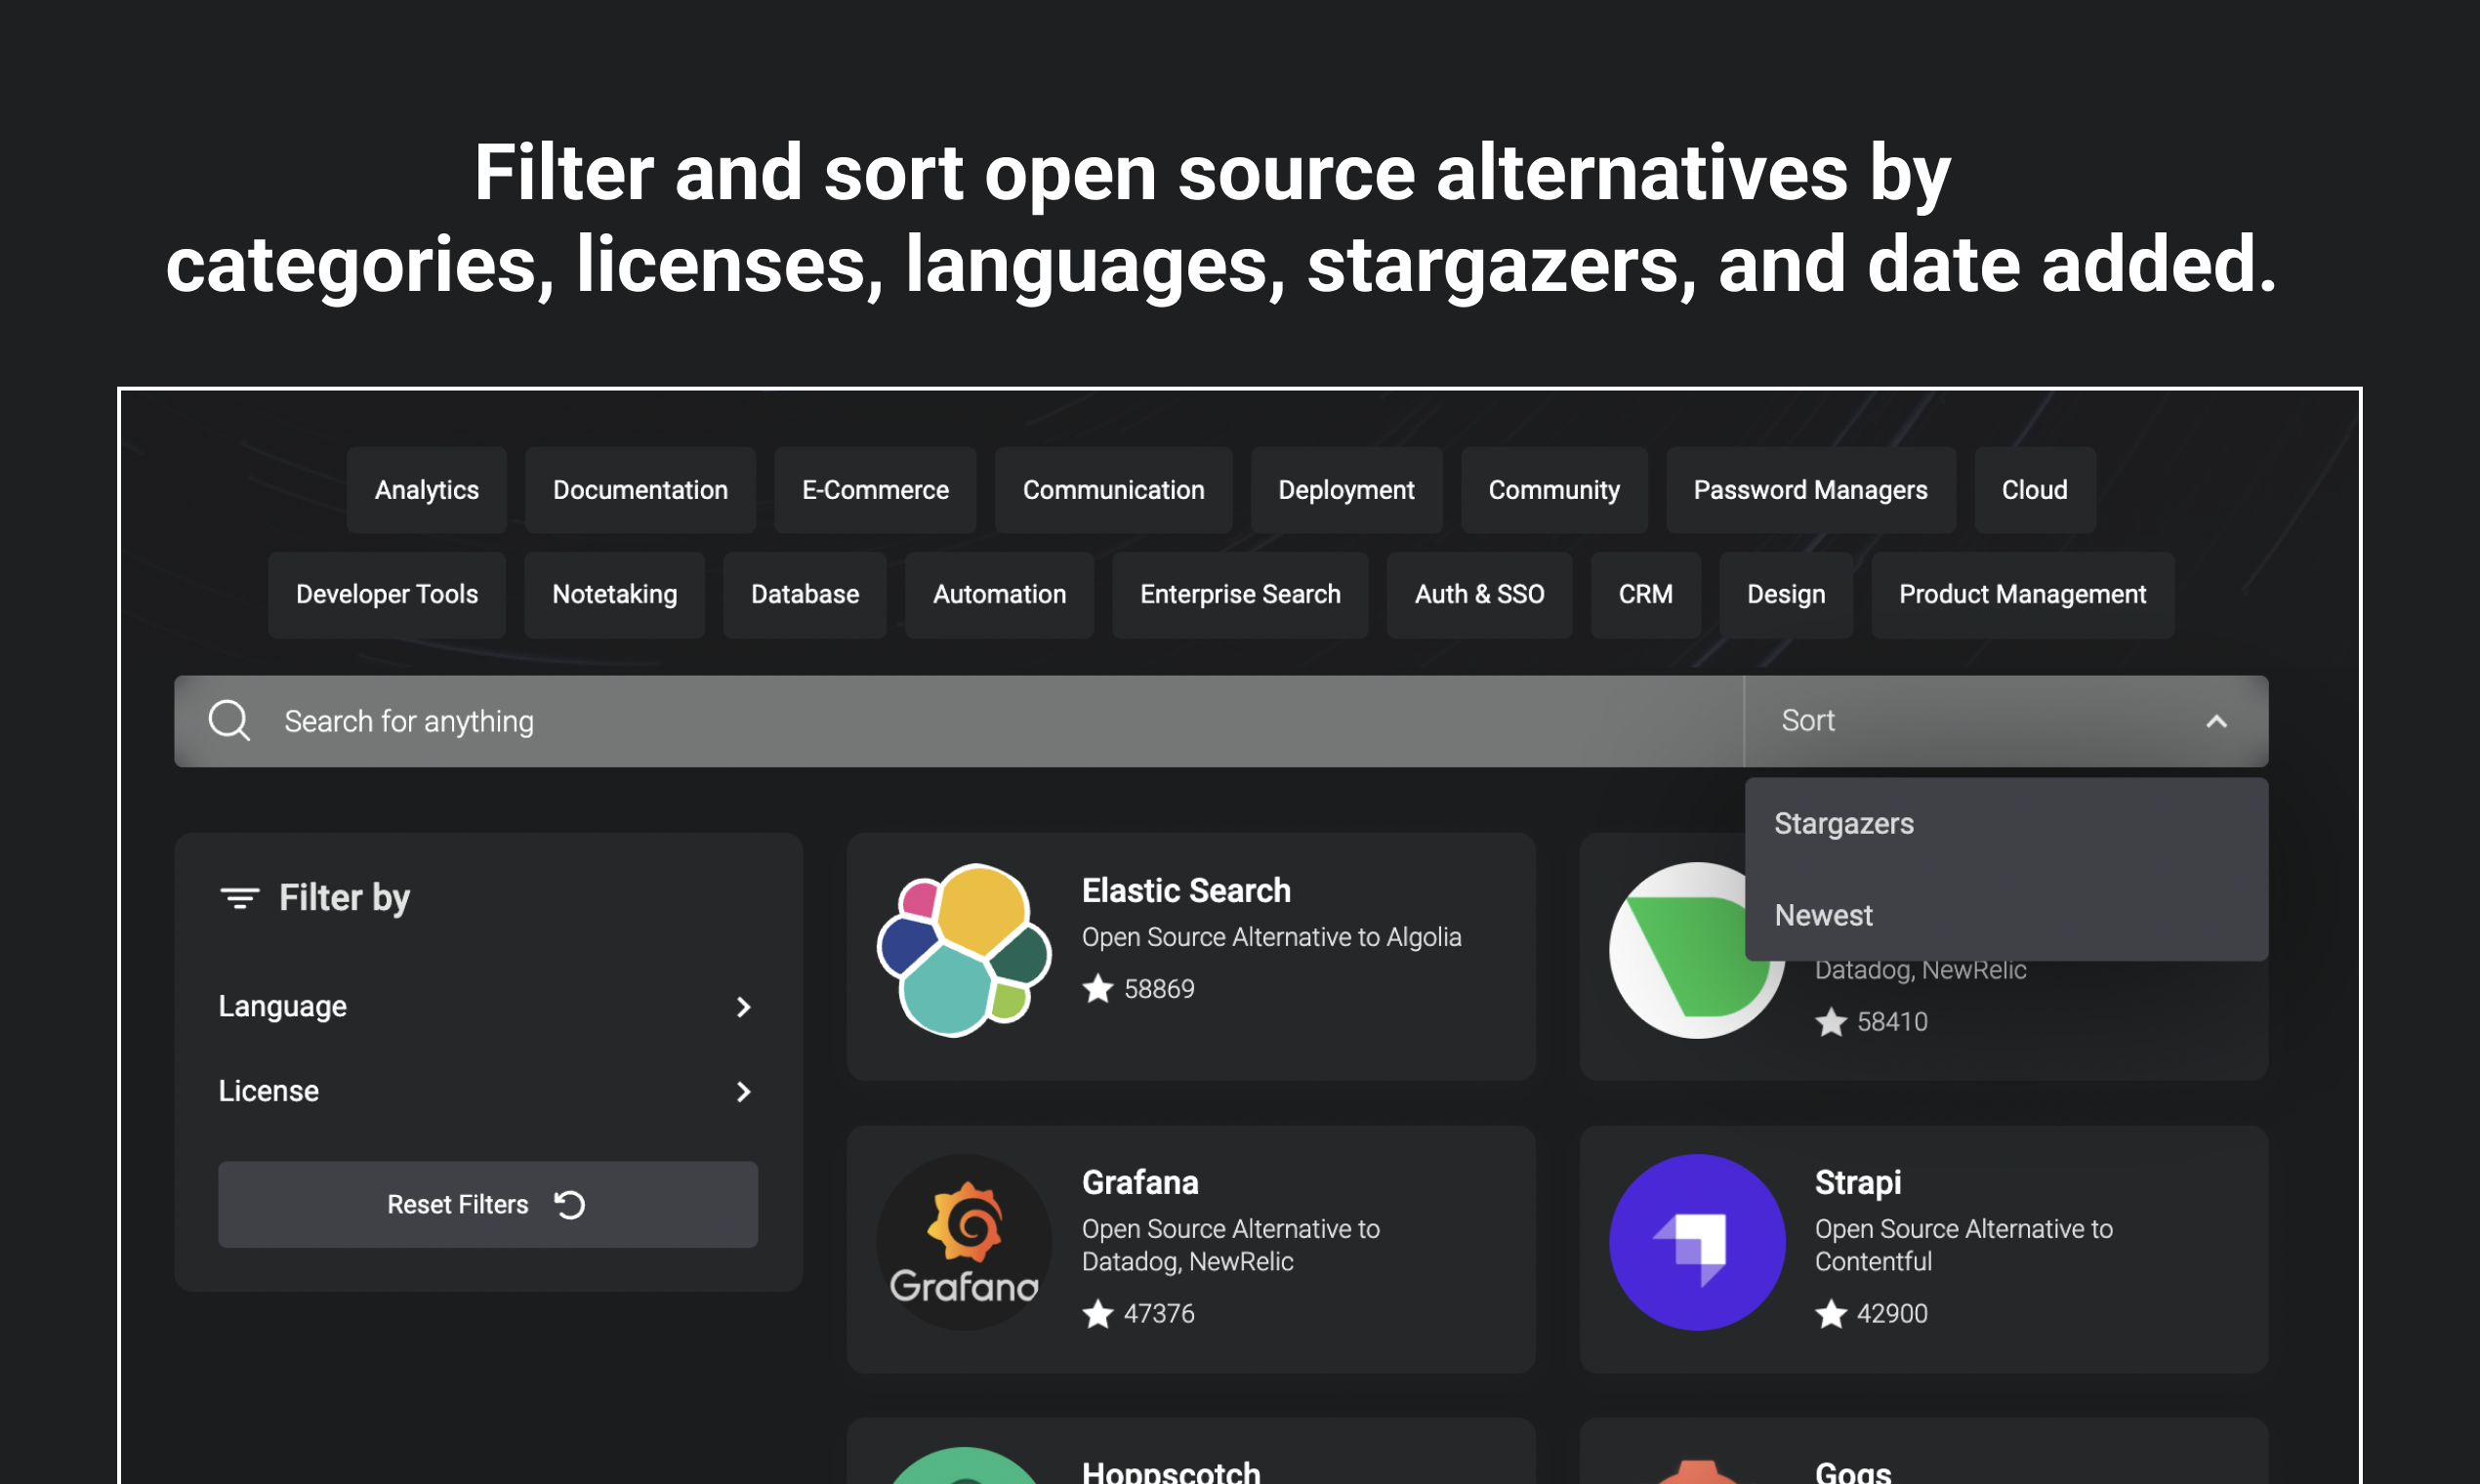Toggle the Enterprise Search category chip
Screen dimensions: 2480x1484
(1240, 595)
